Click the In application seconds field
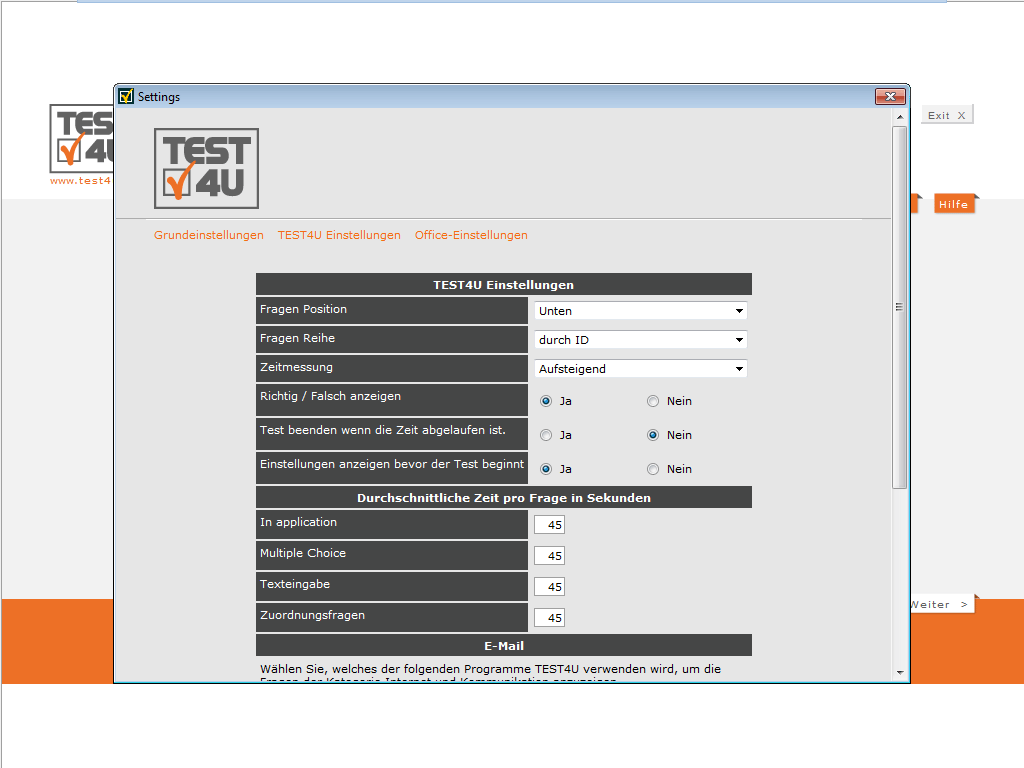 [x=549, y=524]
